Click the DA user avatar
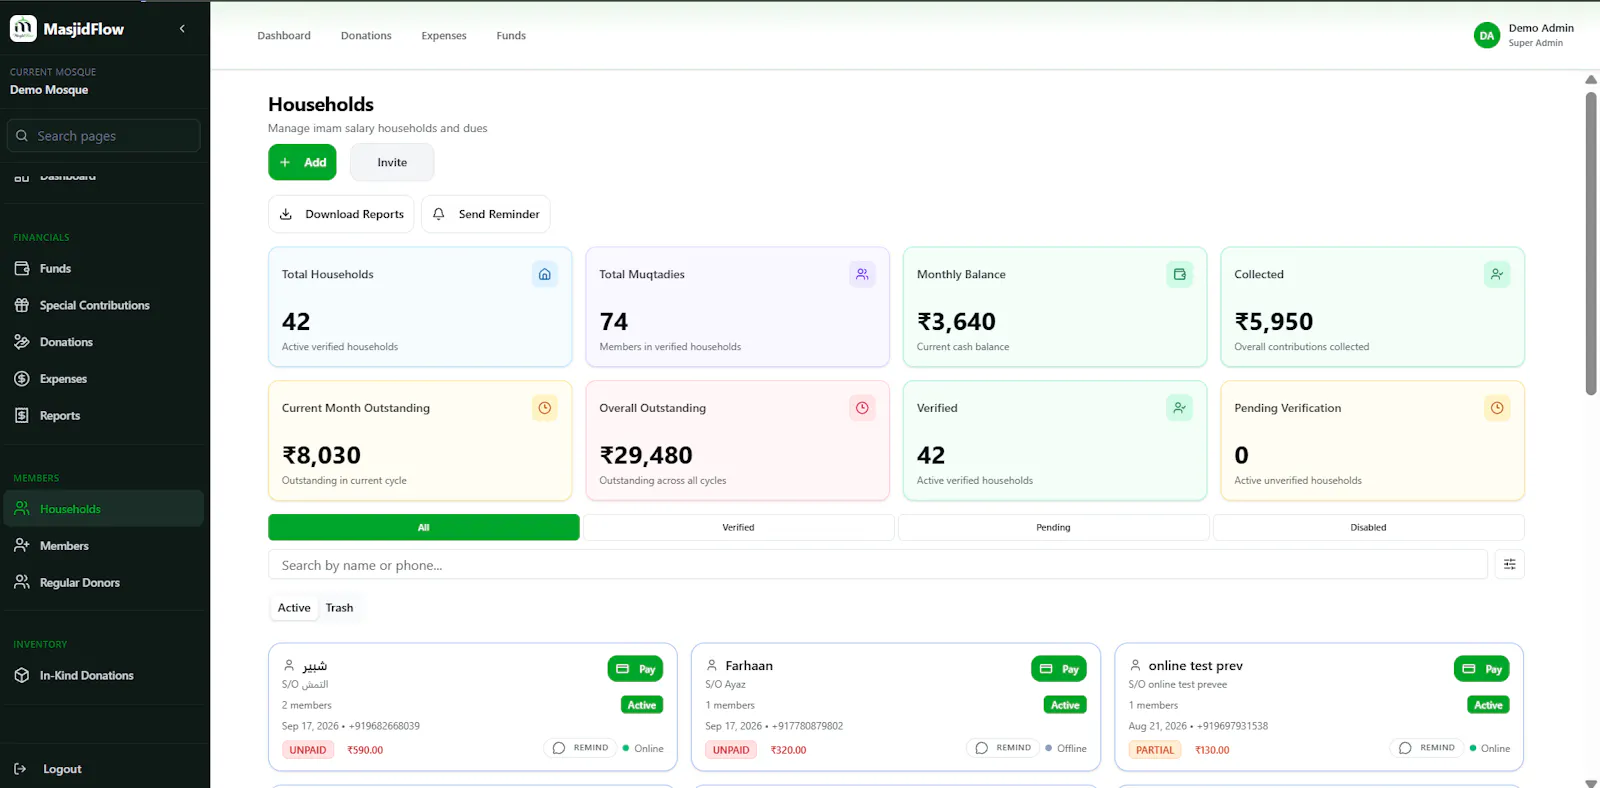Viewport: 1600px width, 788px height. (1487, 35)
